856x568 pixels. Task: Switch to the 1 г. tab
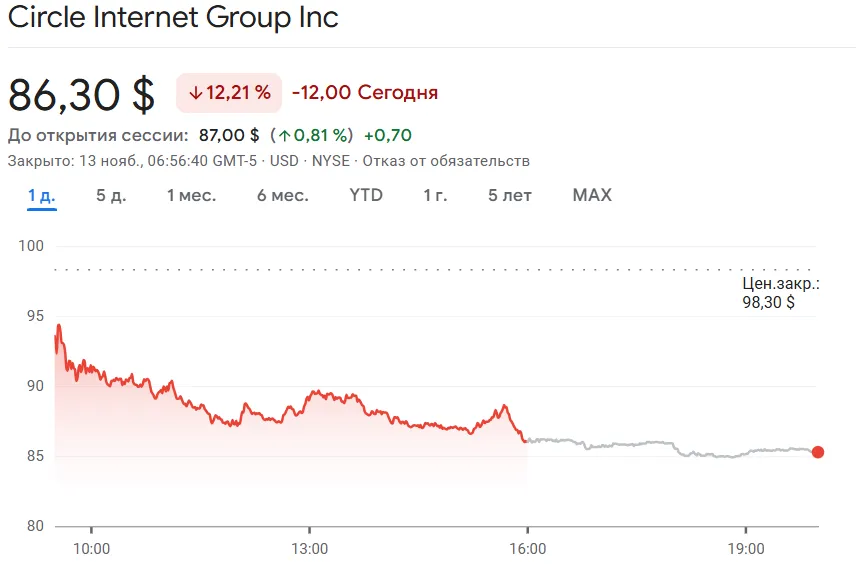435,195
